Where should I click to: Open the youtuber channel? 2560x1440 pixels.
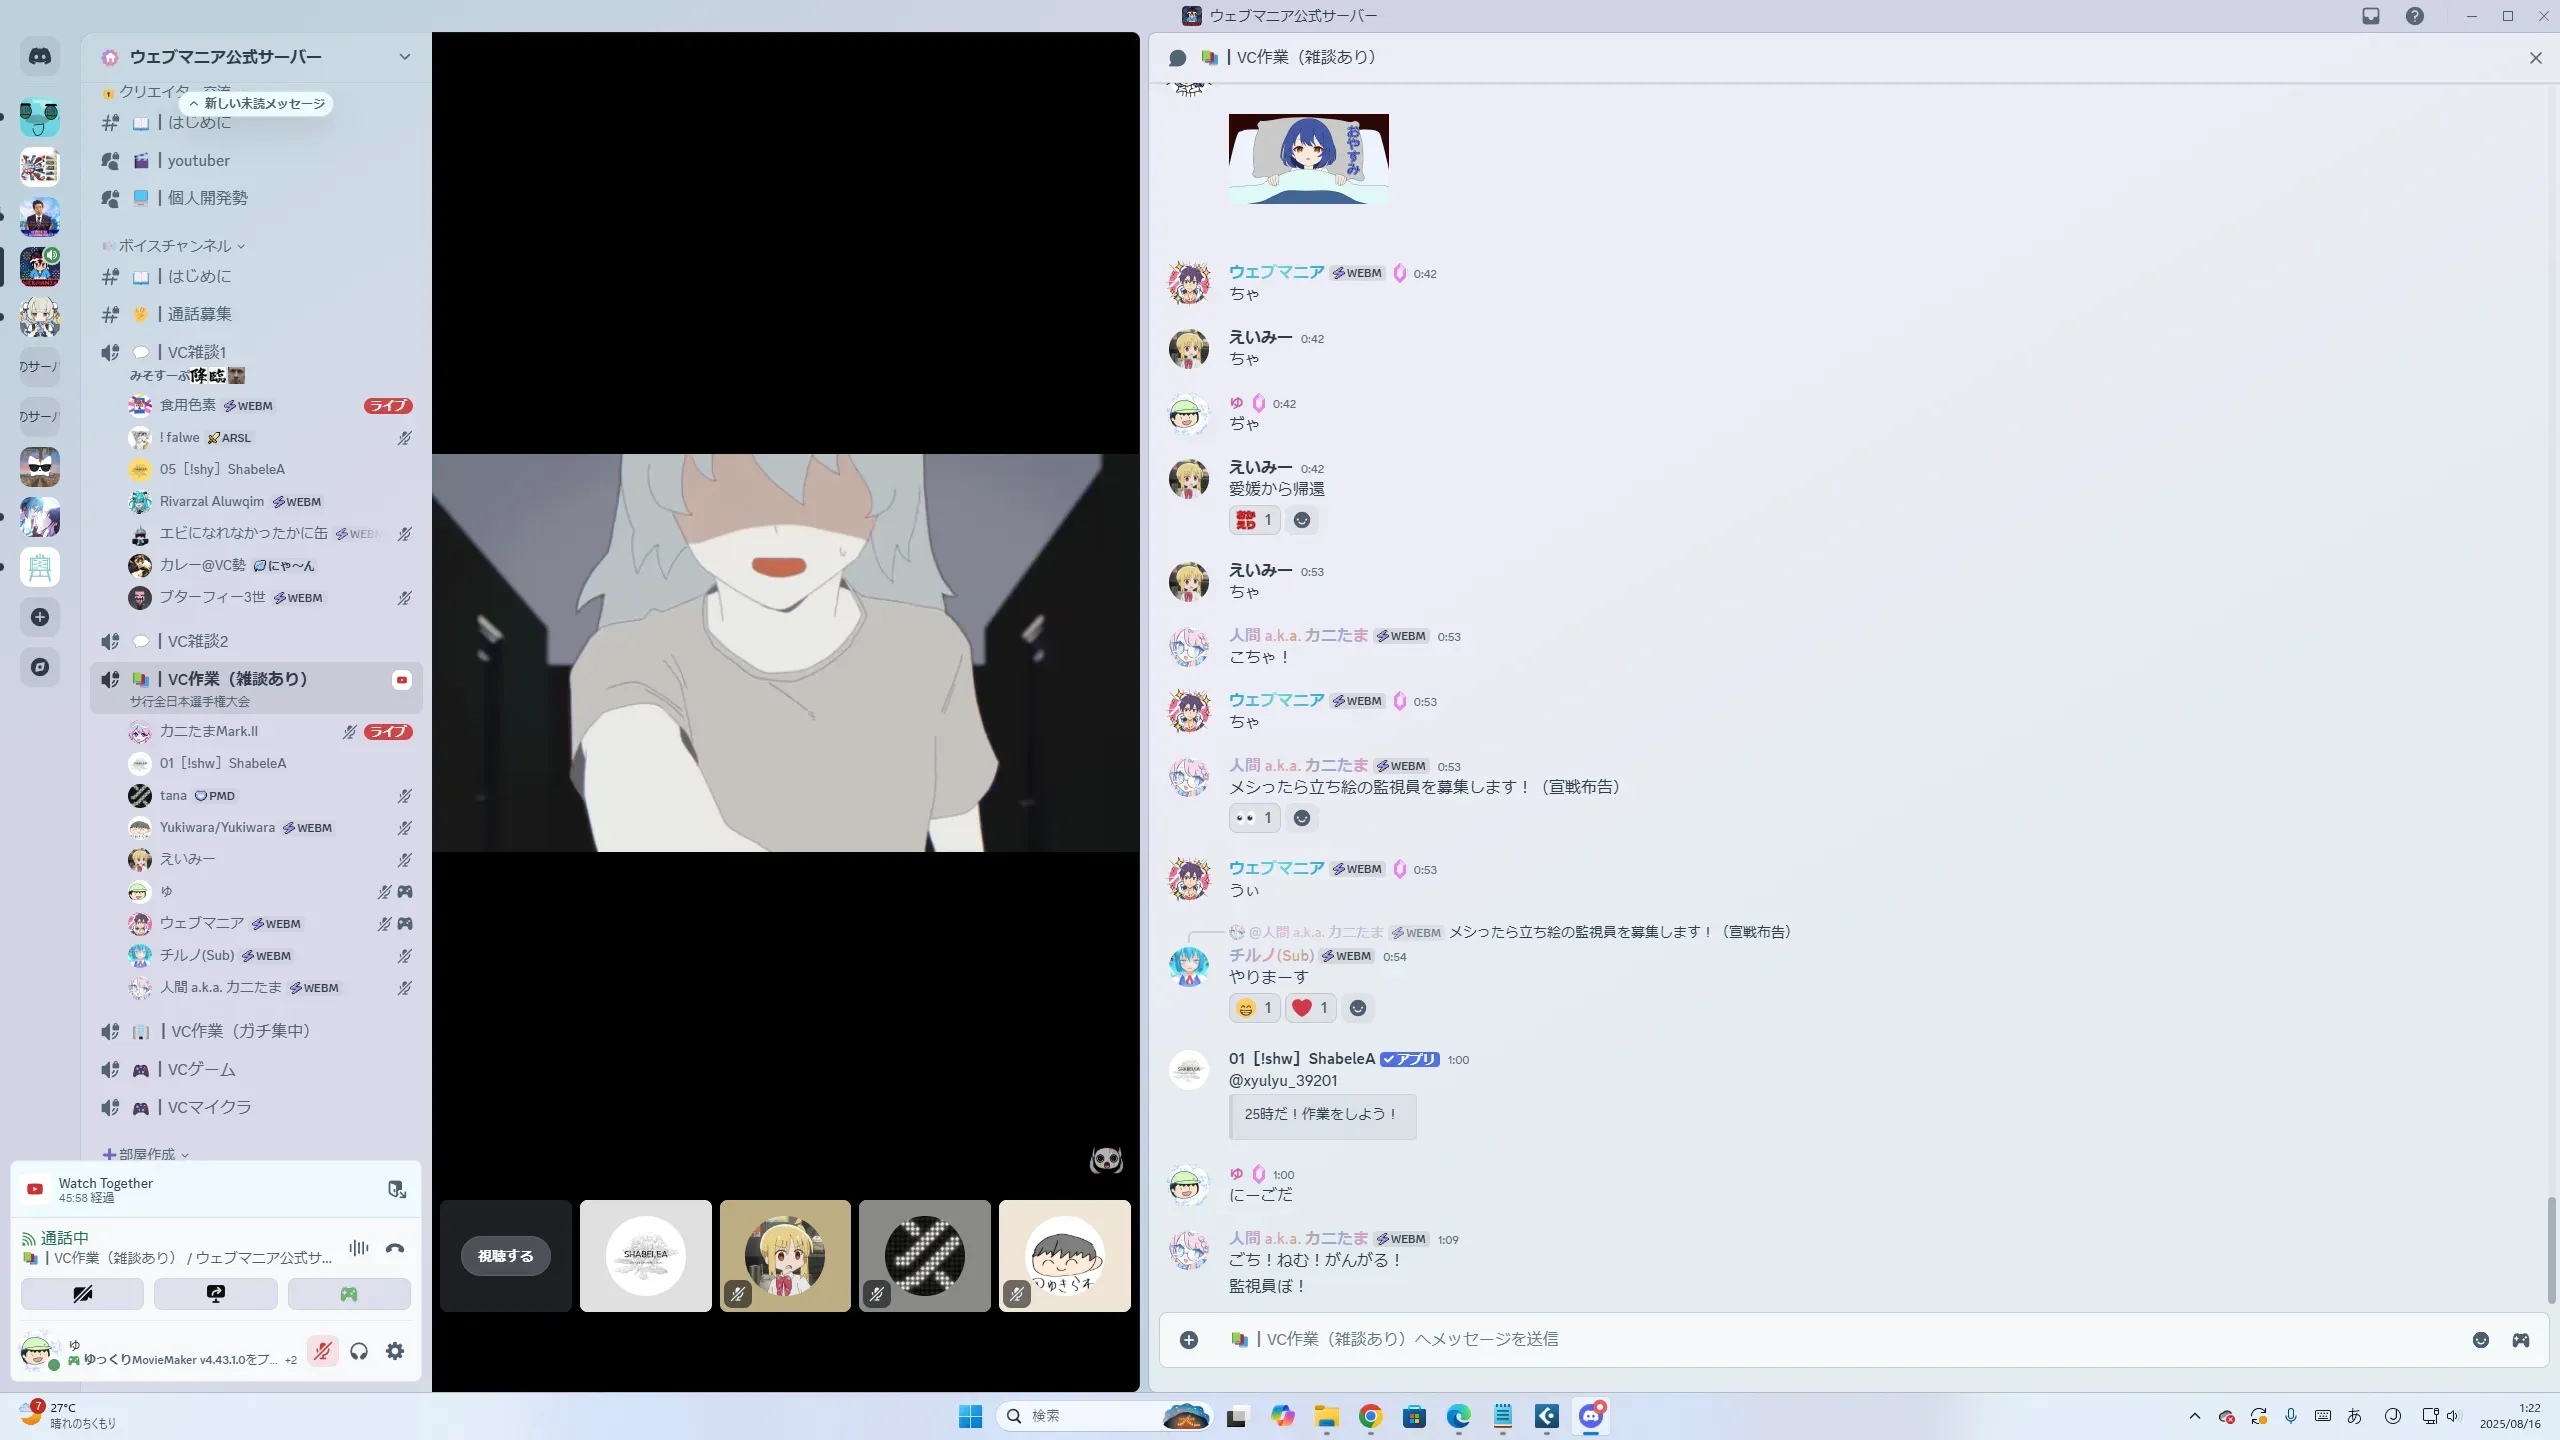click(198, 161)
